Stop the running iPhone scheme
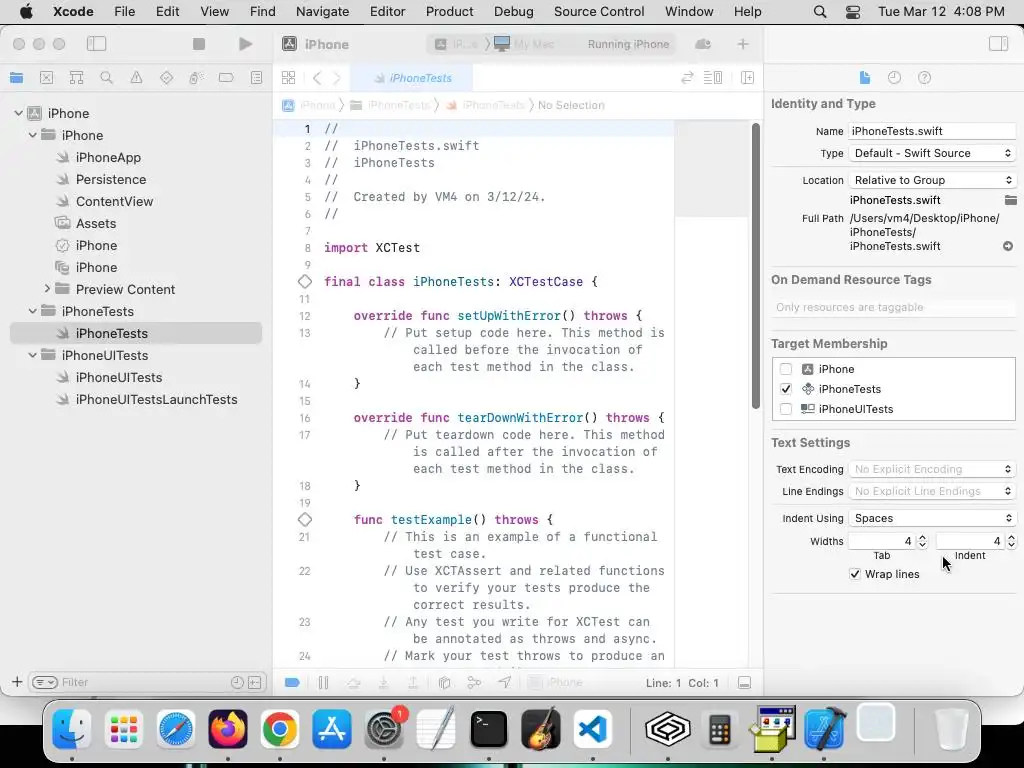This screenshot has height=768, width=1024. pyautogui.click(x=199, y=44)
